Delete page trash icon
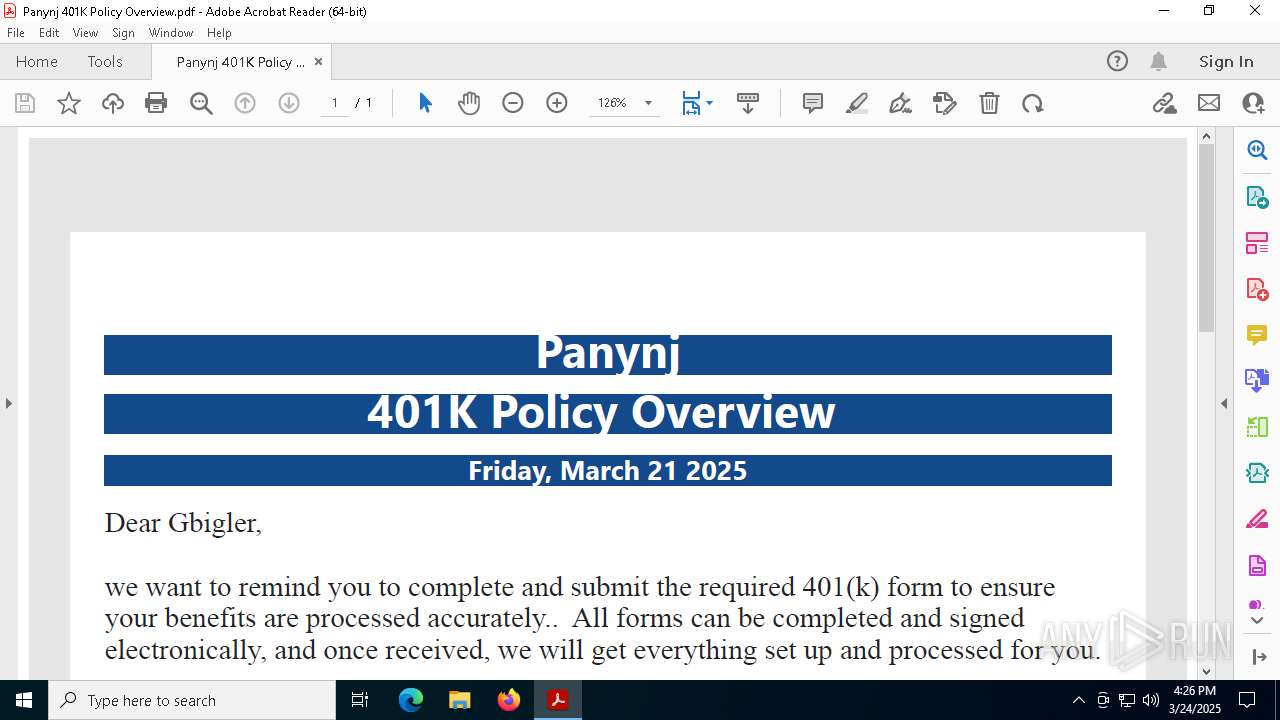Screen dimensions: 1280x720 pos(989,103)
